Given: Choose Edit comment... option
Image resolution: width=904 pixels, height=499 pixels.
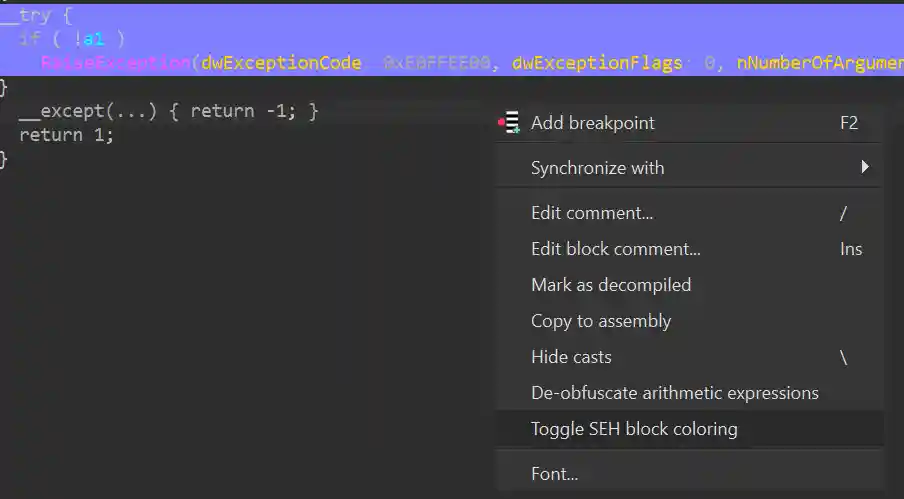Looking at the screenshot, I should tap(591, 213).
